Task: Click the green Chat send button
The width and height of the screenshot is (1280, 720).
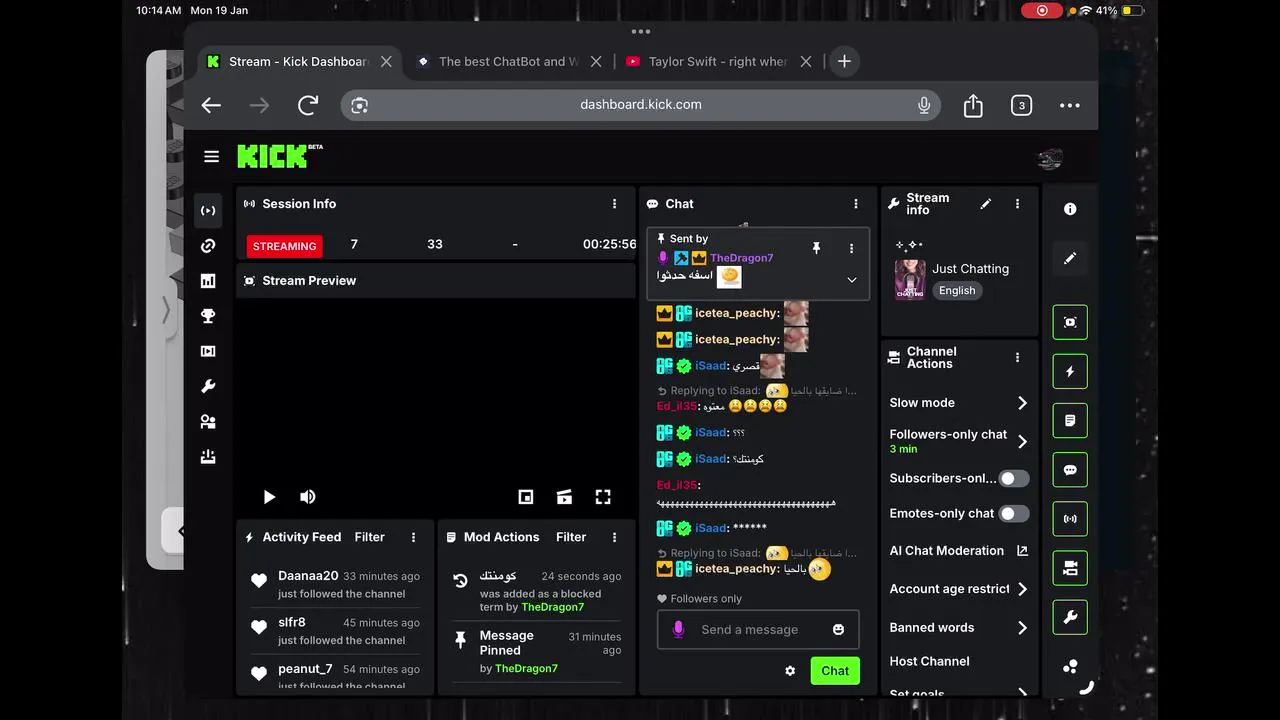Action: click(x=835, y=671)
